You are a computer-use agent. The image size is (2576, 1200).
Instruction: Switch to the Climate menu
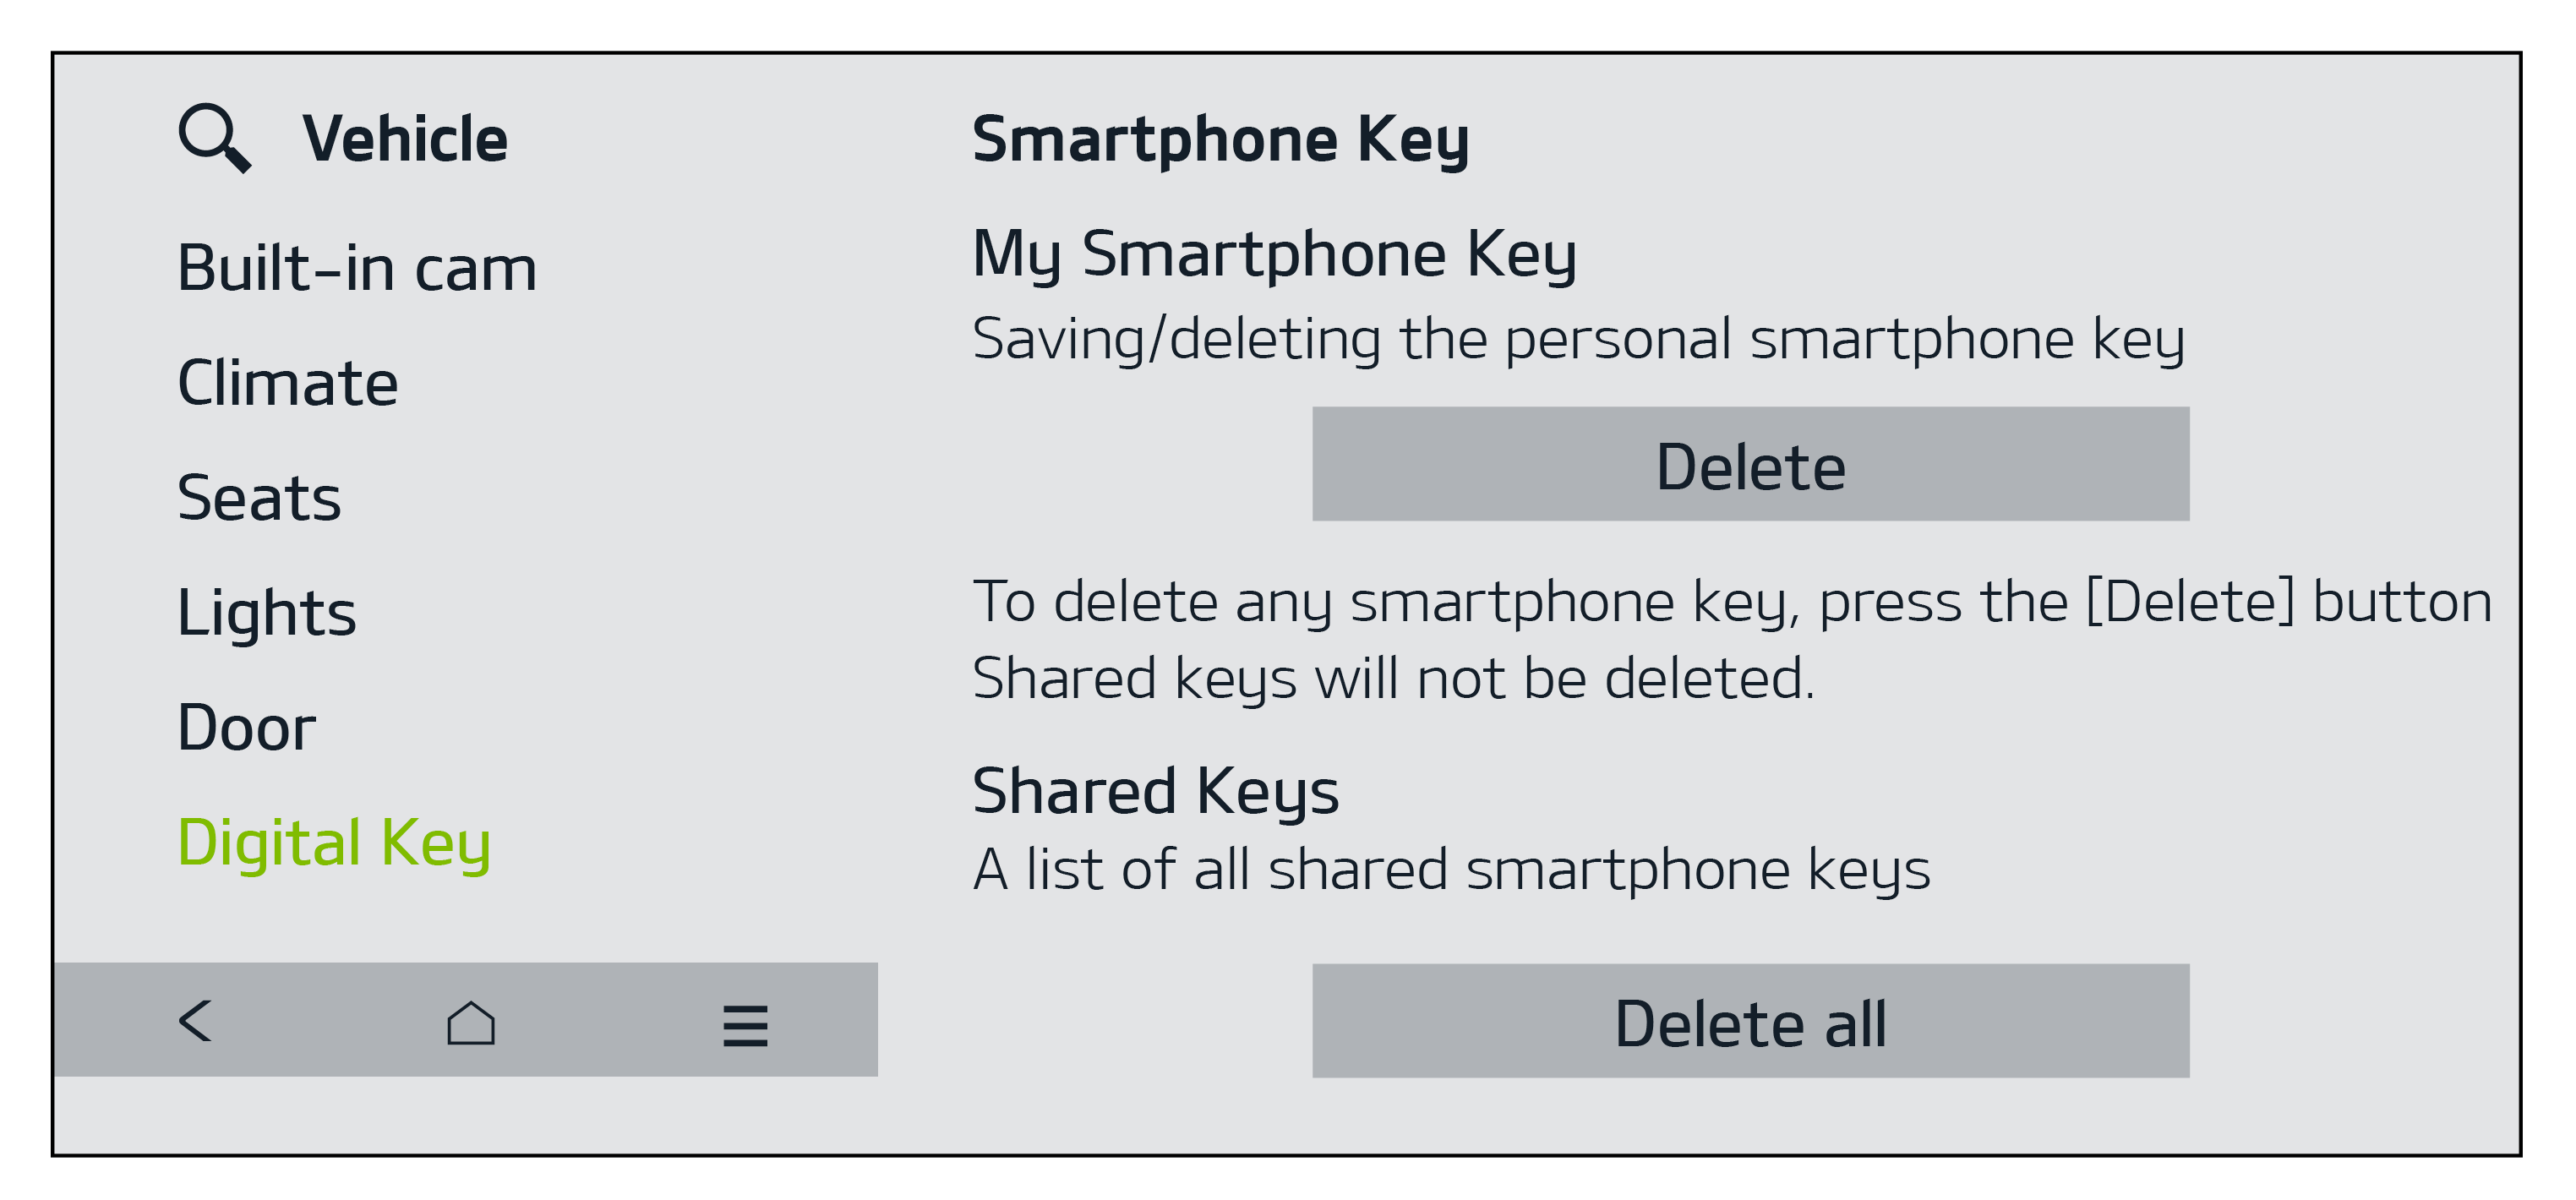pos(288,383)
